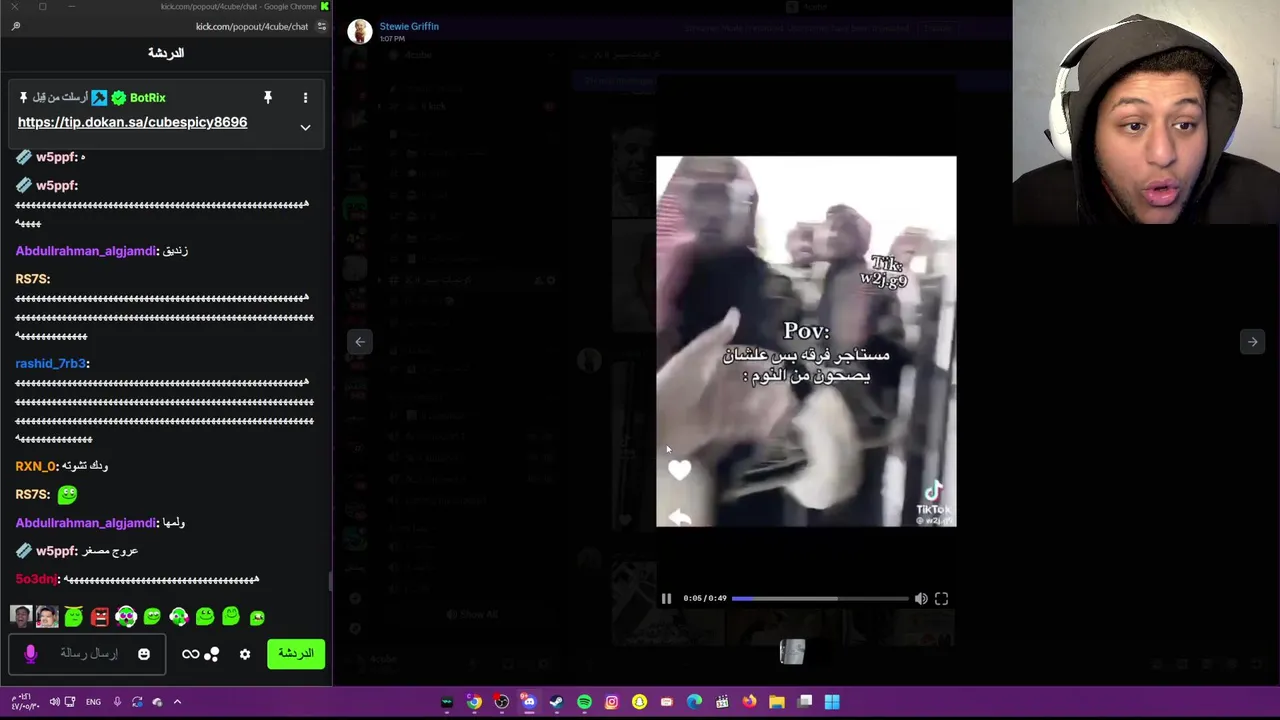Click green emote in RS7S message
The height and width of the screenshot is (720, 1280).
click(x=67, y=494)
